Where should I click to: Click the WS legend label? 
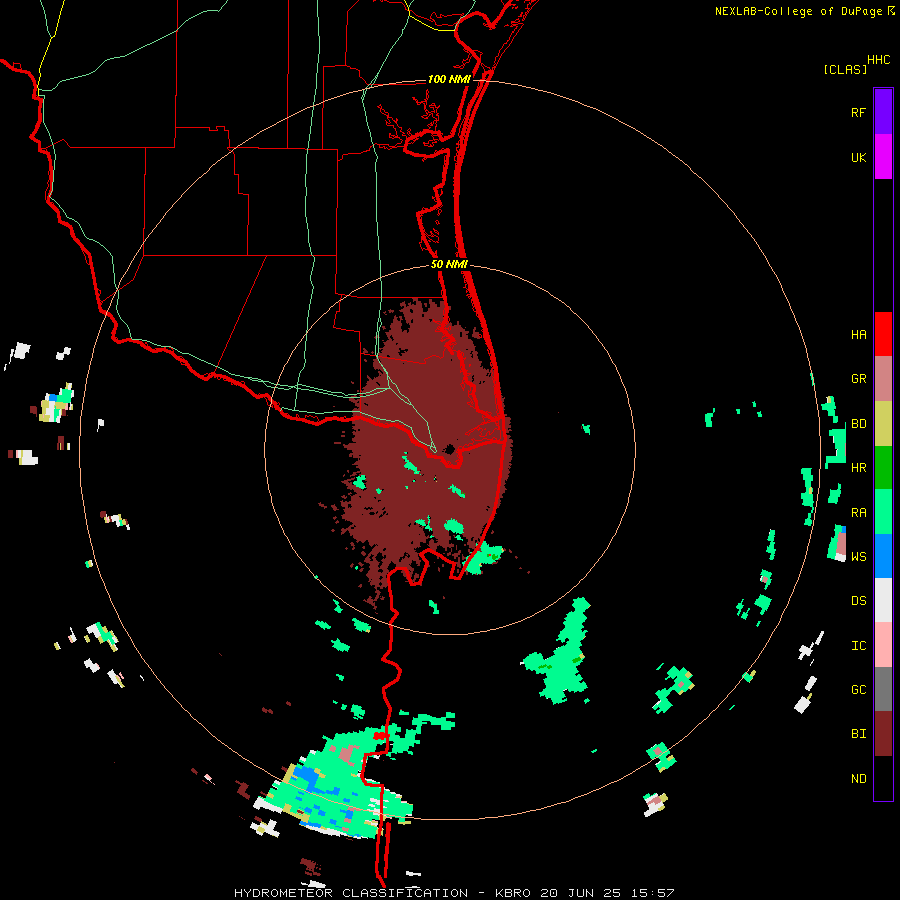click(x=858, y=557)
